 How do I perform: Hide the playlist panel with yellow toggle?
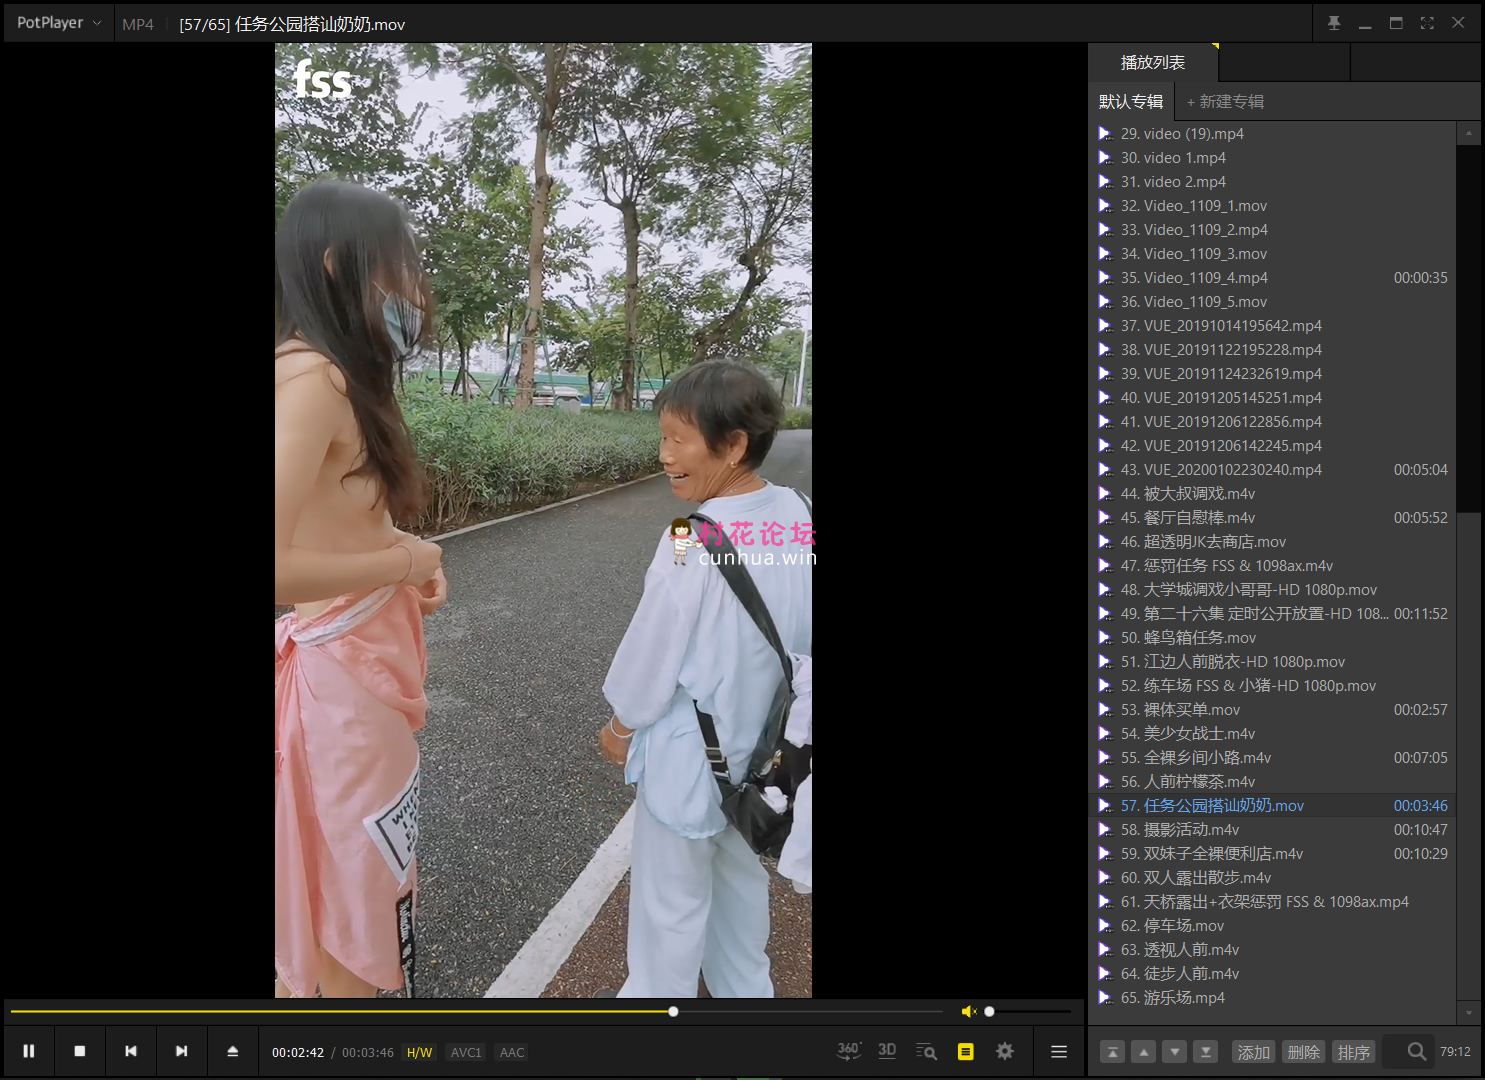tap(965, 1051)
